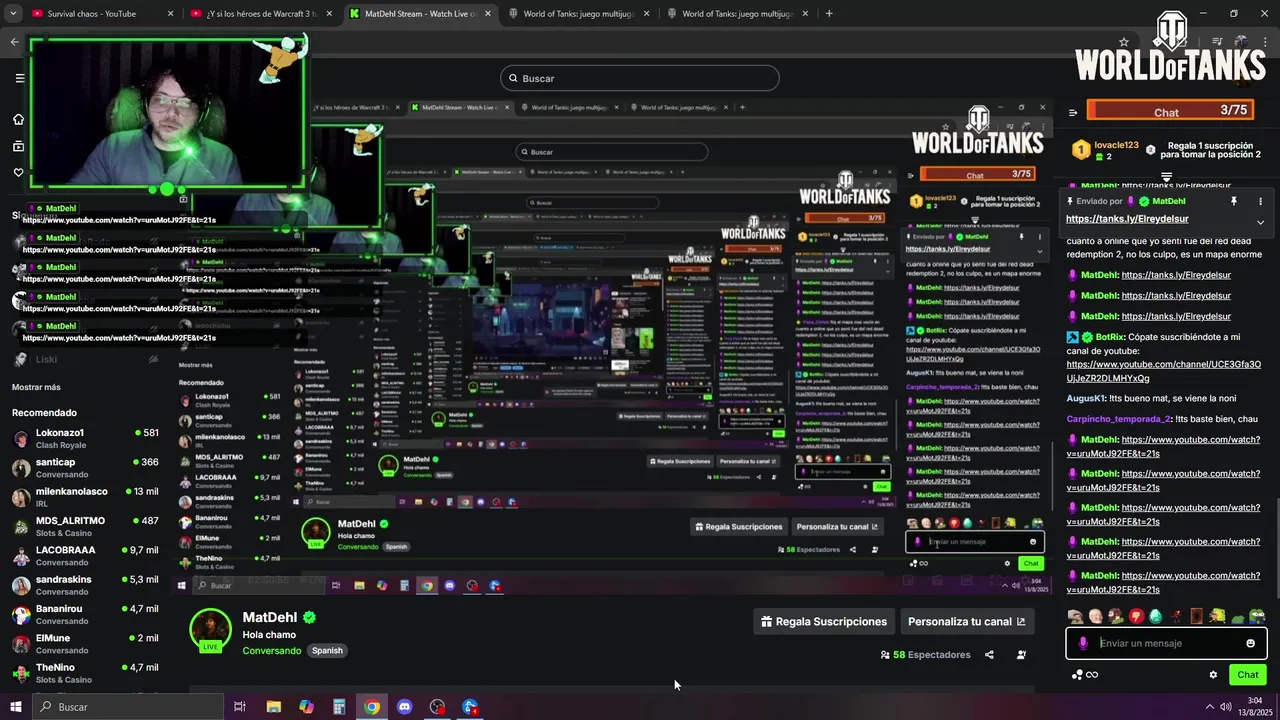
Task: Send the message with the green Chat button
Action: pyautogui.click(x=1247, y=675)
